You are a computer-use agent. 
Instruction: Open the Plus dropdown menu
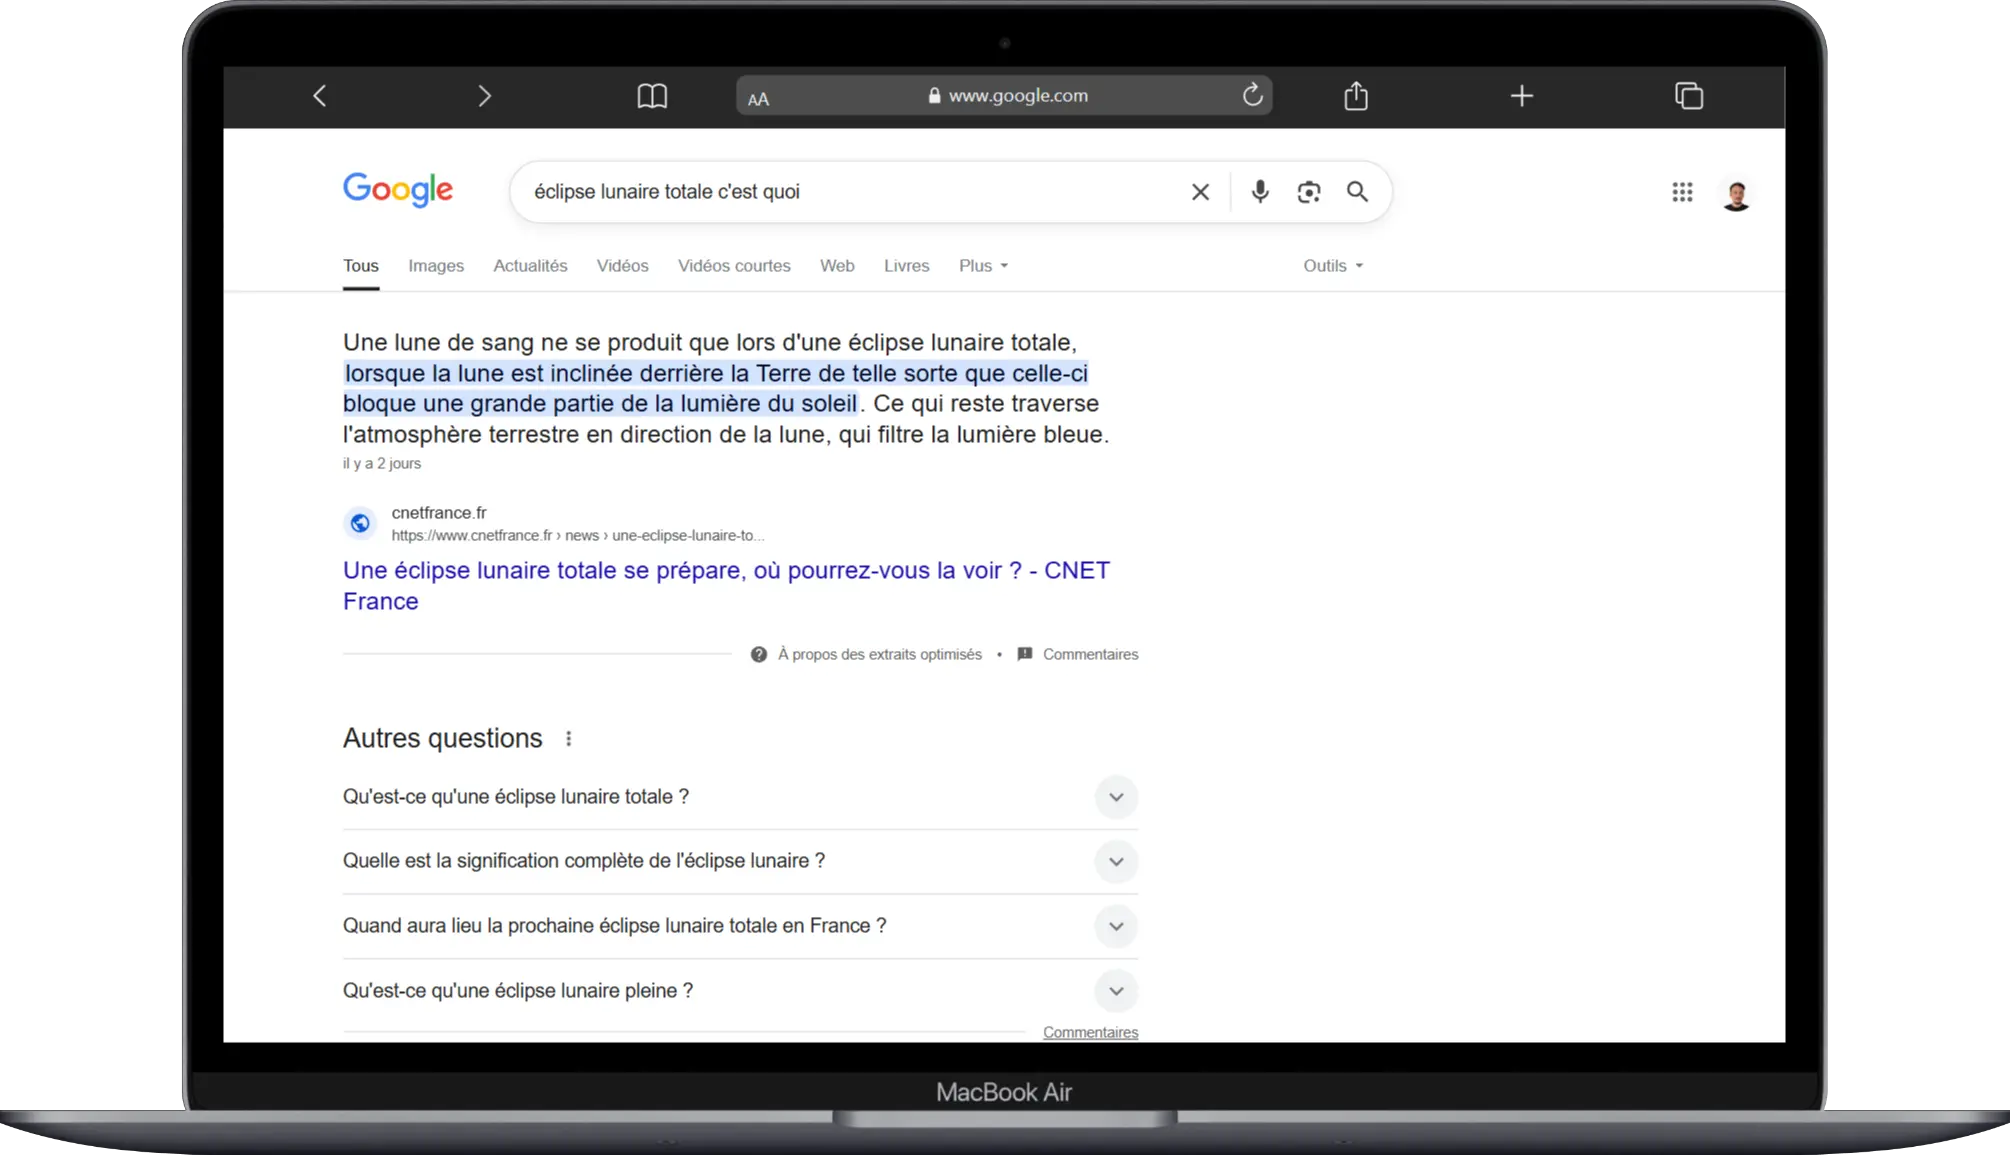(x=983, y=266)
